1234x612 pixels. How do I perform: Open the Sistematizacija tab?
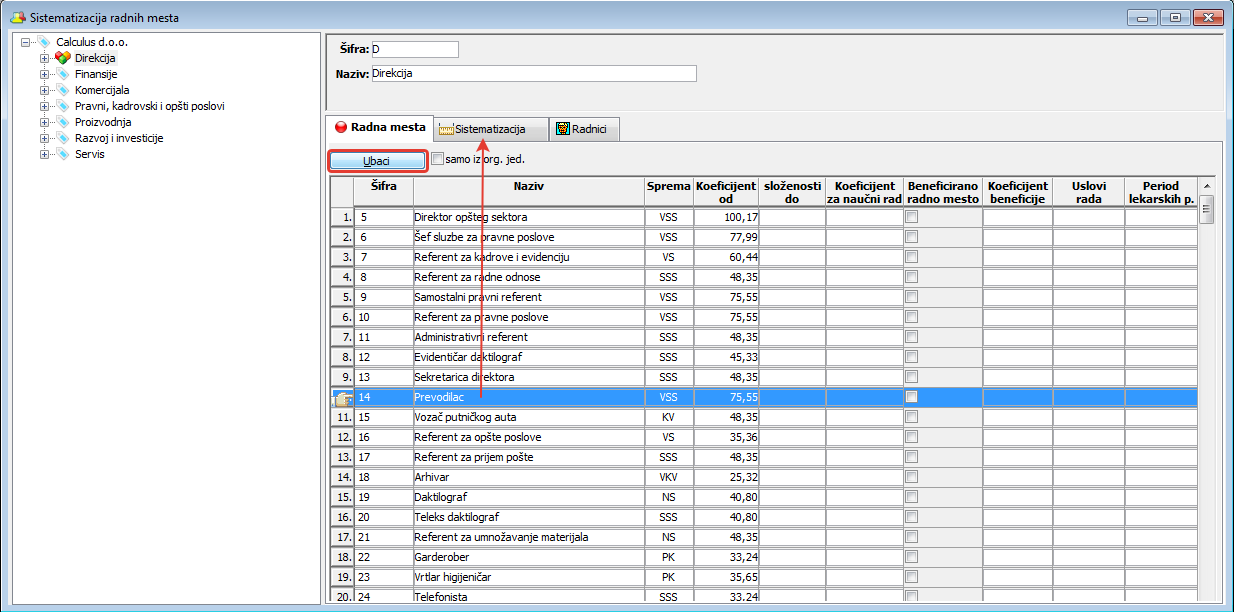tap(491, 129)
